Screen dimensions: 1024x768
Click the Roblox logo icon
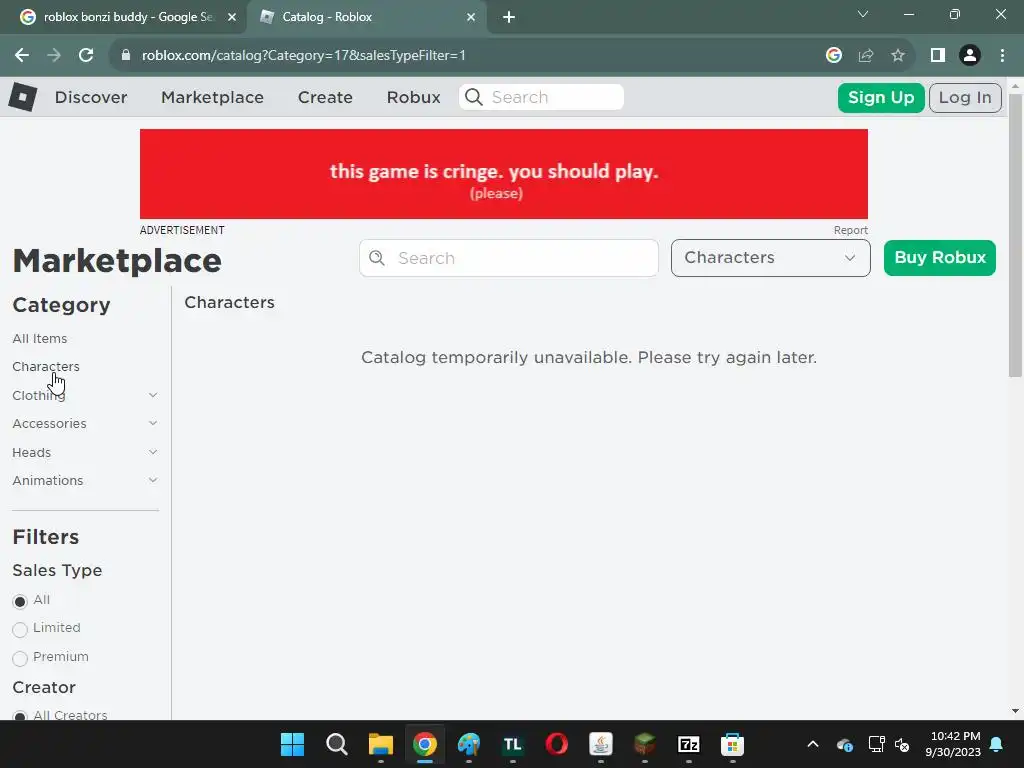pyautogui.click(x=22, y=97)
